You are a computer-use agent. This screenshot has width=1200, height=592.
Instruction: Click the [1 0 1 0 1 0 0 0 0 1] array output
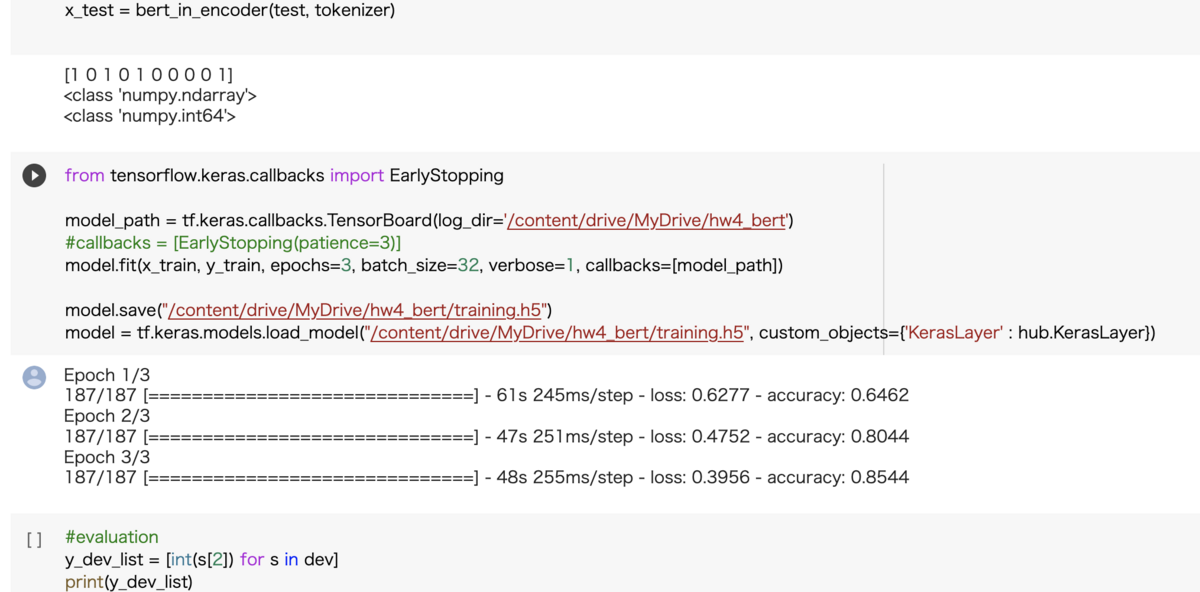click(x=149, y=75)
